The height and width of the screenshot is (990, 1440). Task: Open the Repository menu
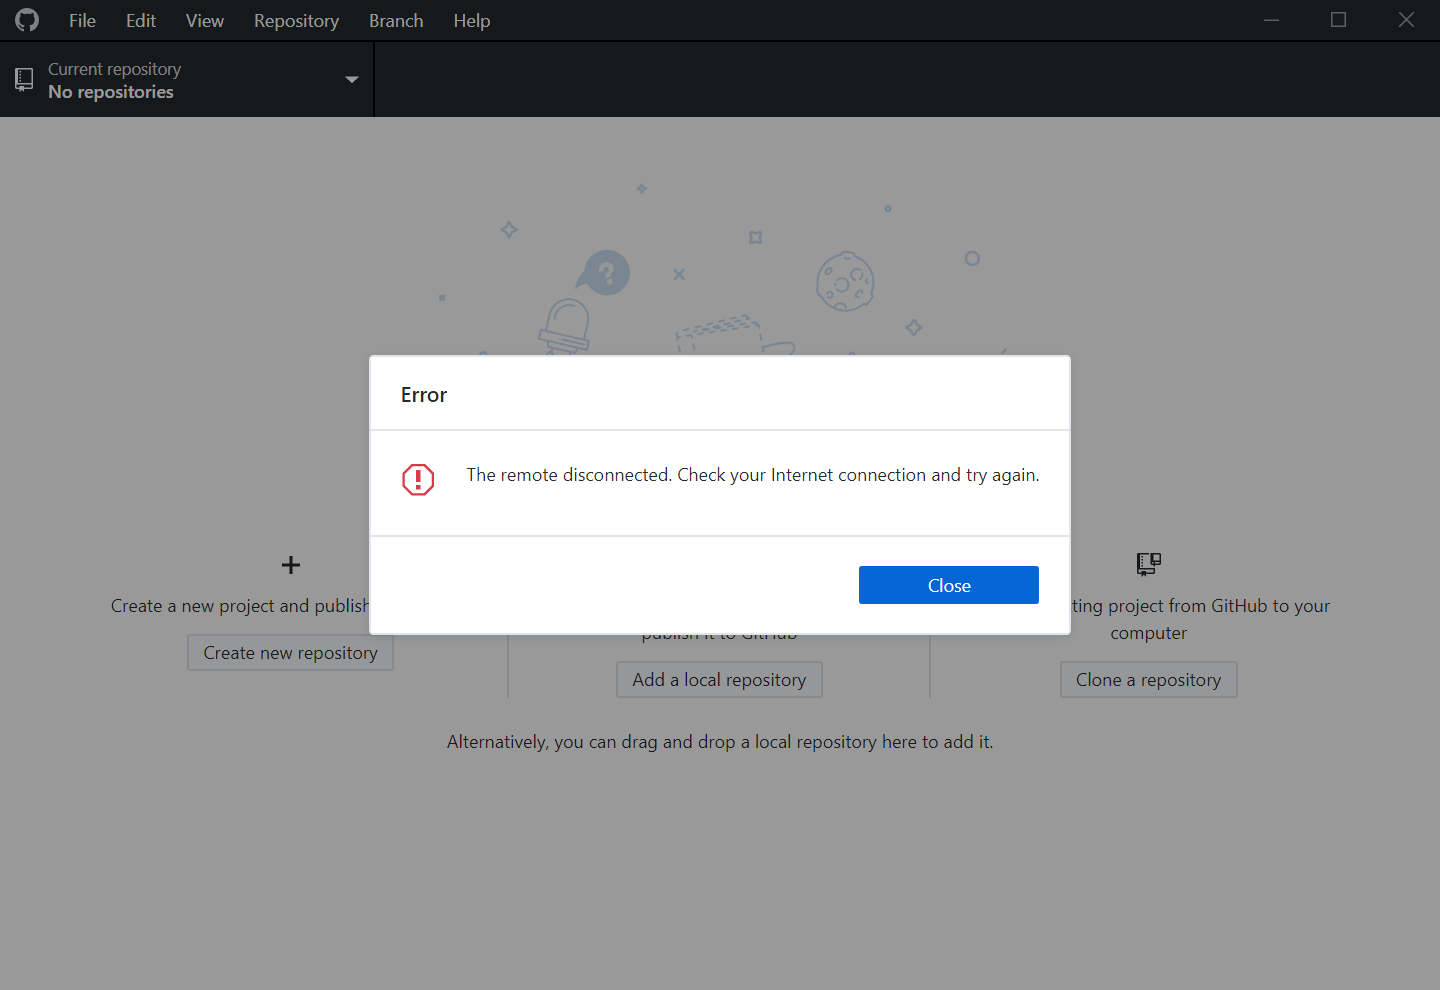[x=296, y=20]
